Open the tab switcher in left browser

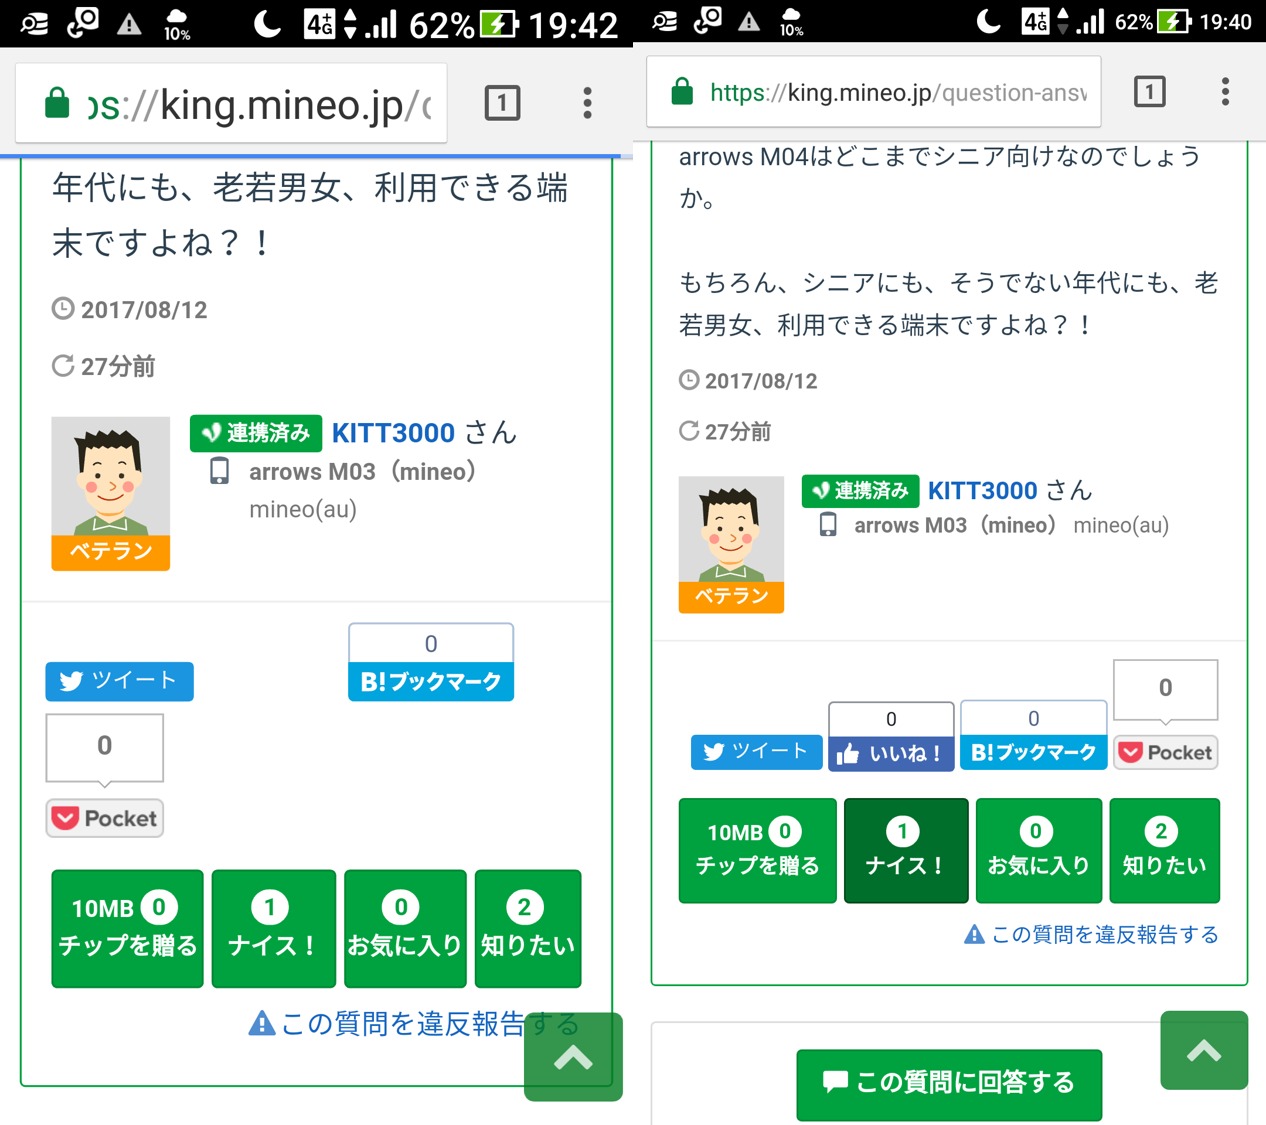point(502,103)
